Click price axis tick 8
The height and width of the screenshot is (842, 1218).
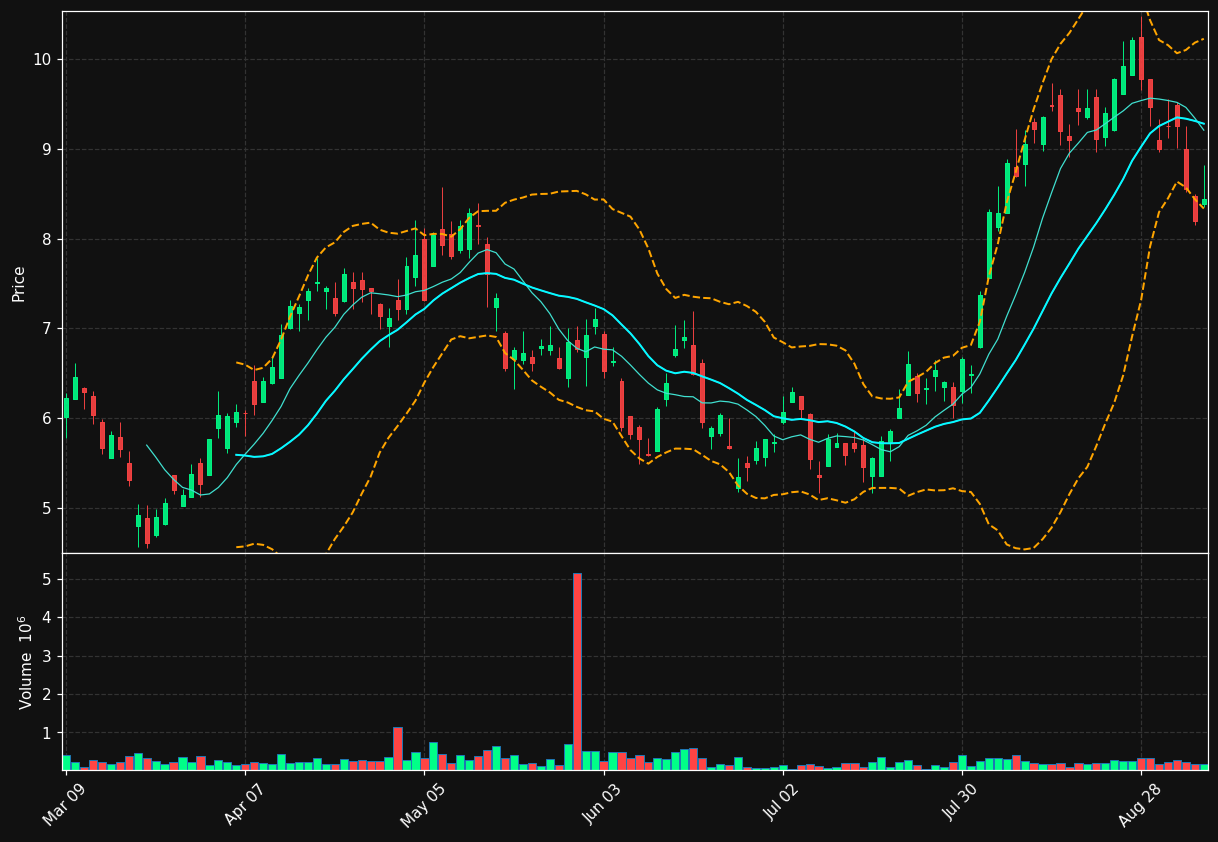46,239
